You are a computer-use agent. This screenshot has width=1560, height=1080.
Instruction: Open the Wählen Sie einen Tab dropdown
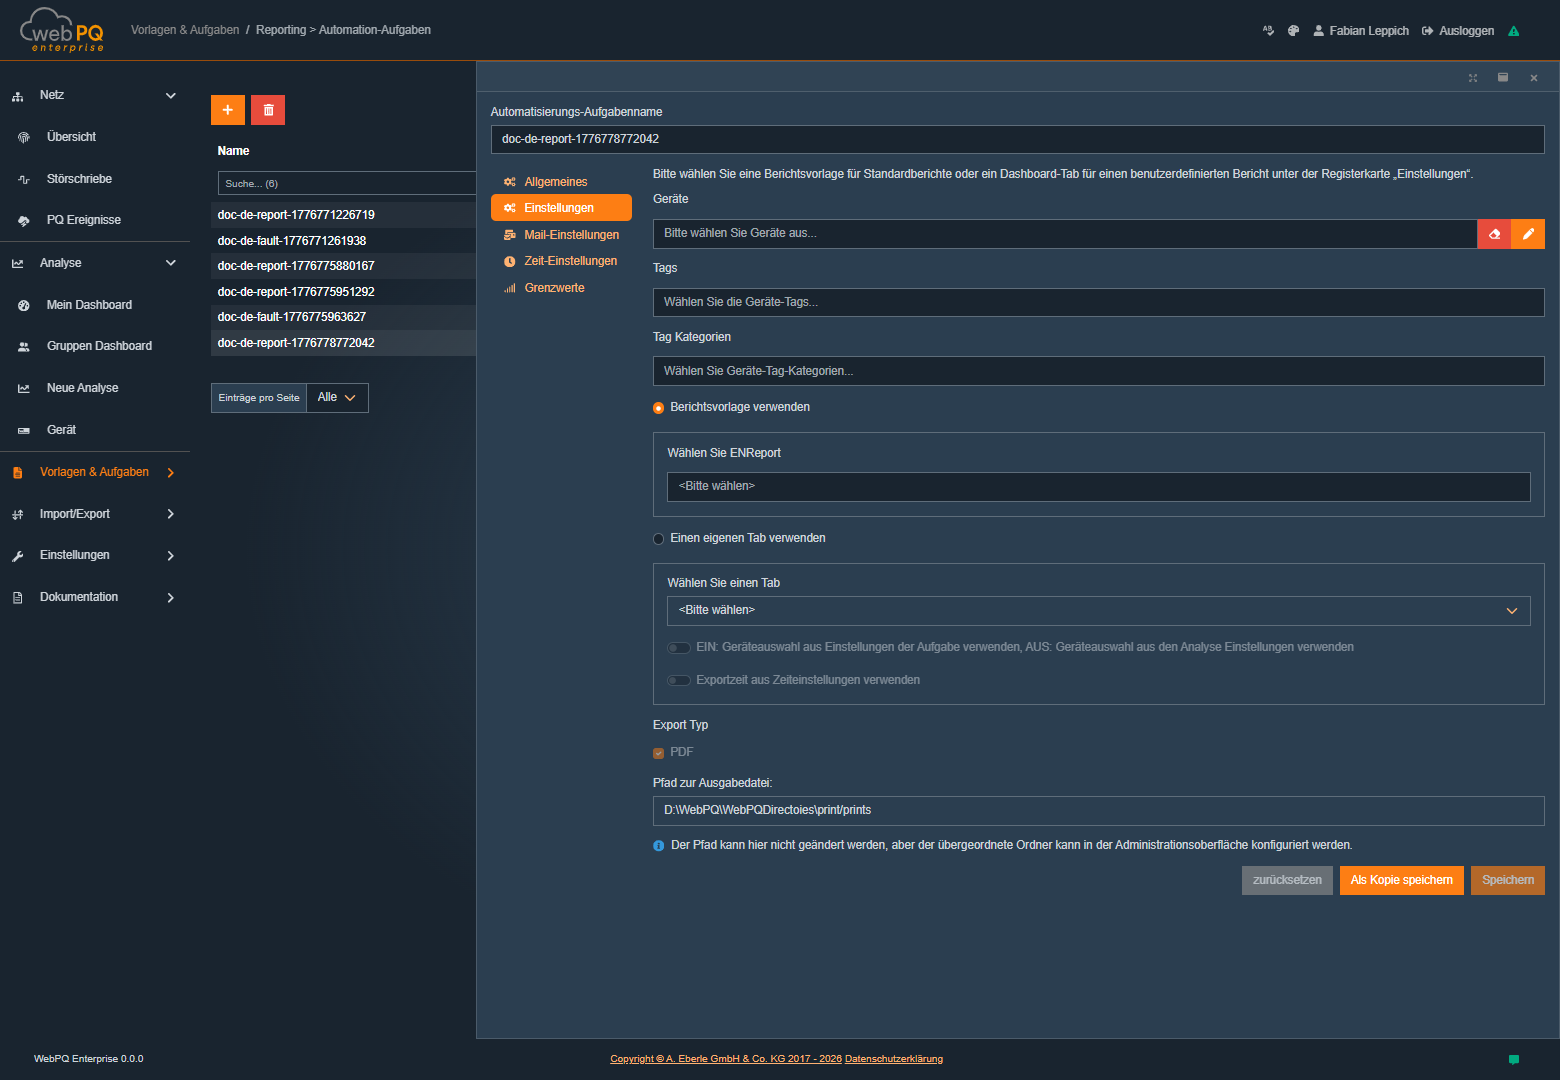(x=1098, y=610)
